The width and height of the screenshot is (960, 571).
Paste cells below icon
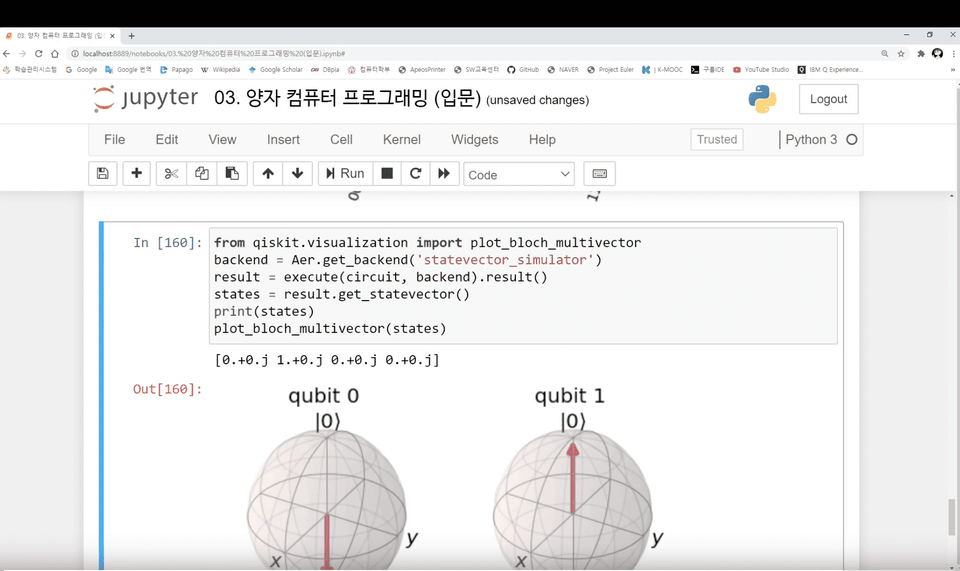(232, 174)
